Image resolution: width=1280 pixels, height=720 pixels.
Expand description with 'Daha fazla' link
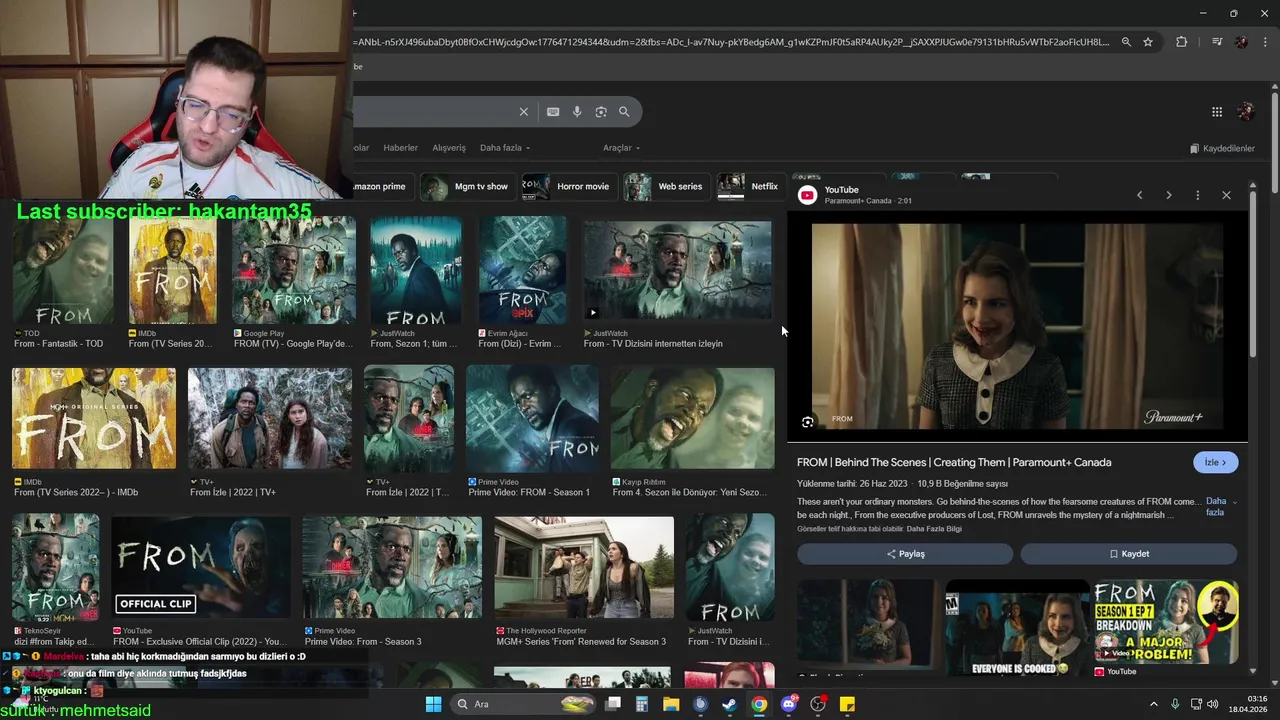pos(1216,507)
